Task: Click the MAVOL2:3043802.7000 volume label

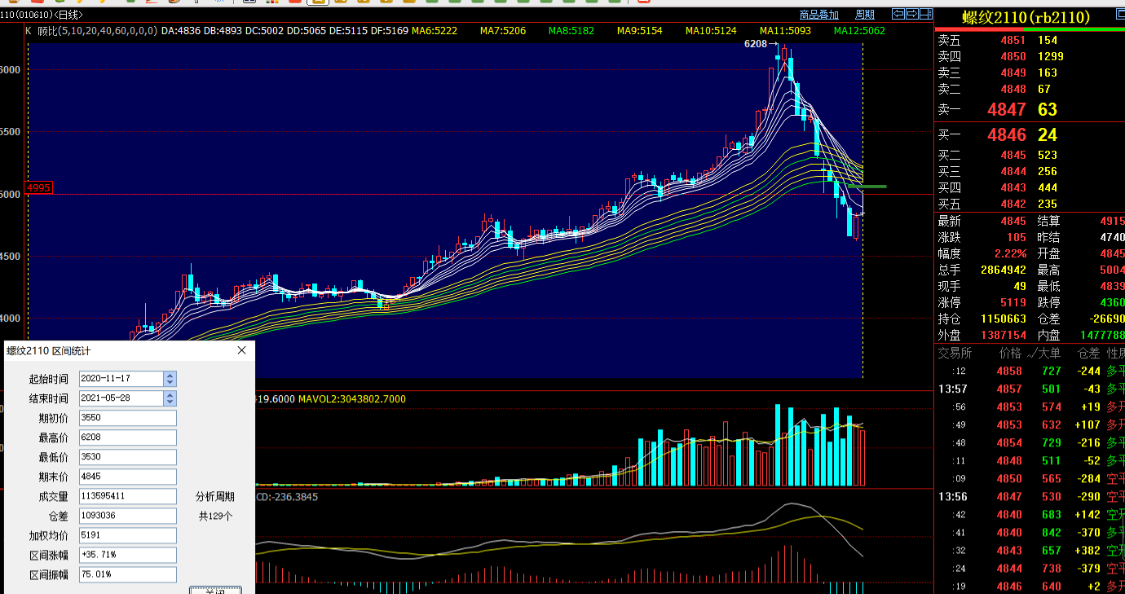Action: pyautogui.click(x=352, y=399)
